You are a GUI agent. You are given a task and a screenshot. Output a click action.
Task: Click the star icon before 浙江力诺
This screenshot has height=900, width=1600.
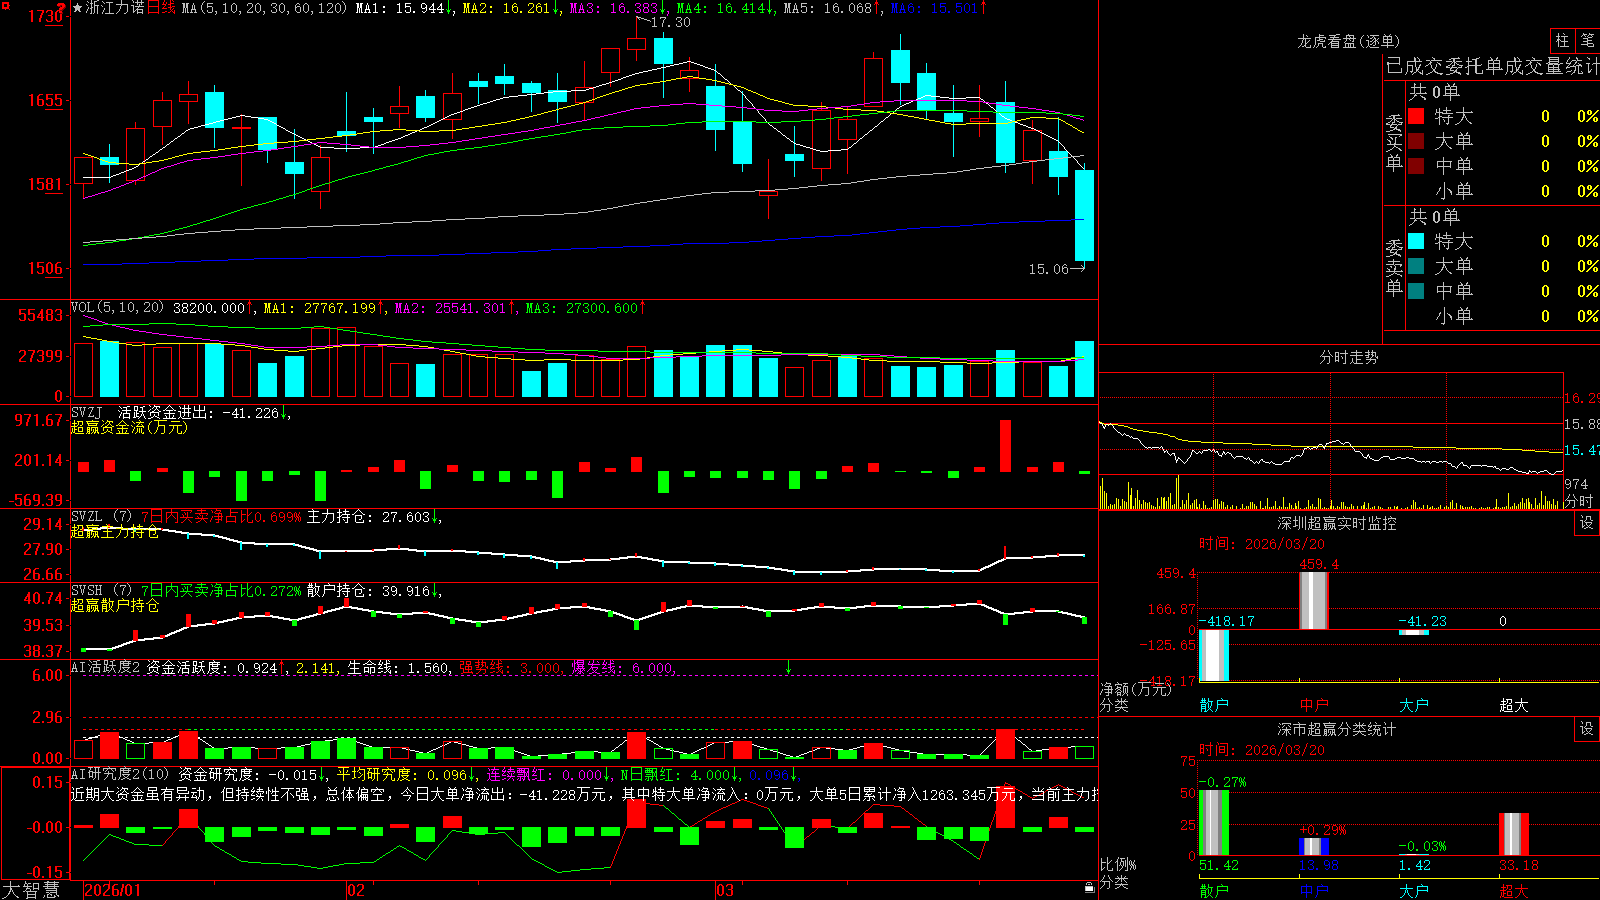click(77, 8)
